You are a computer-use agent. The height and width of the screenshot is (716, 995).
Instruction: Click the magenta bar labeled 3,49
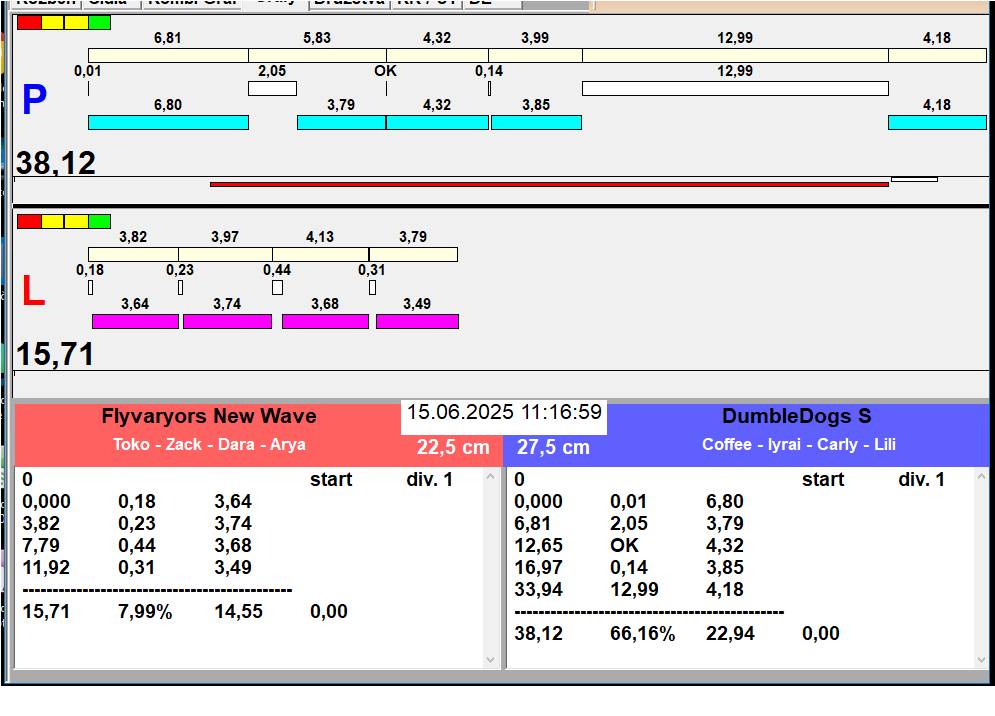417,321
